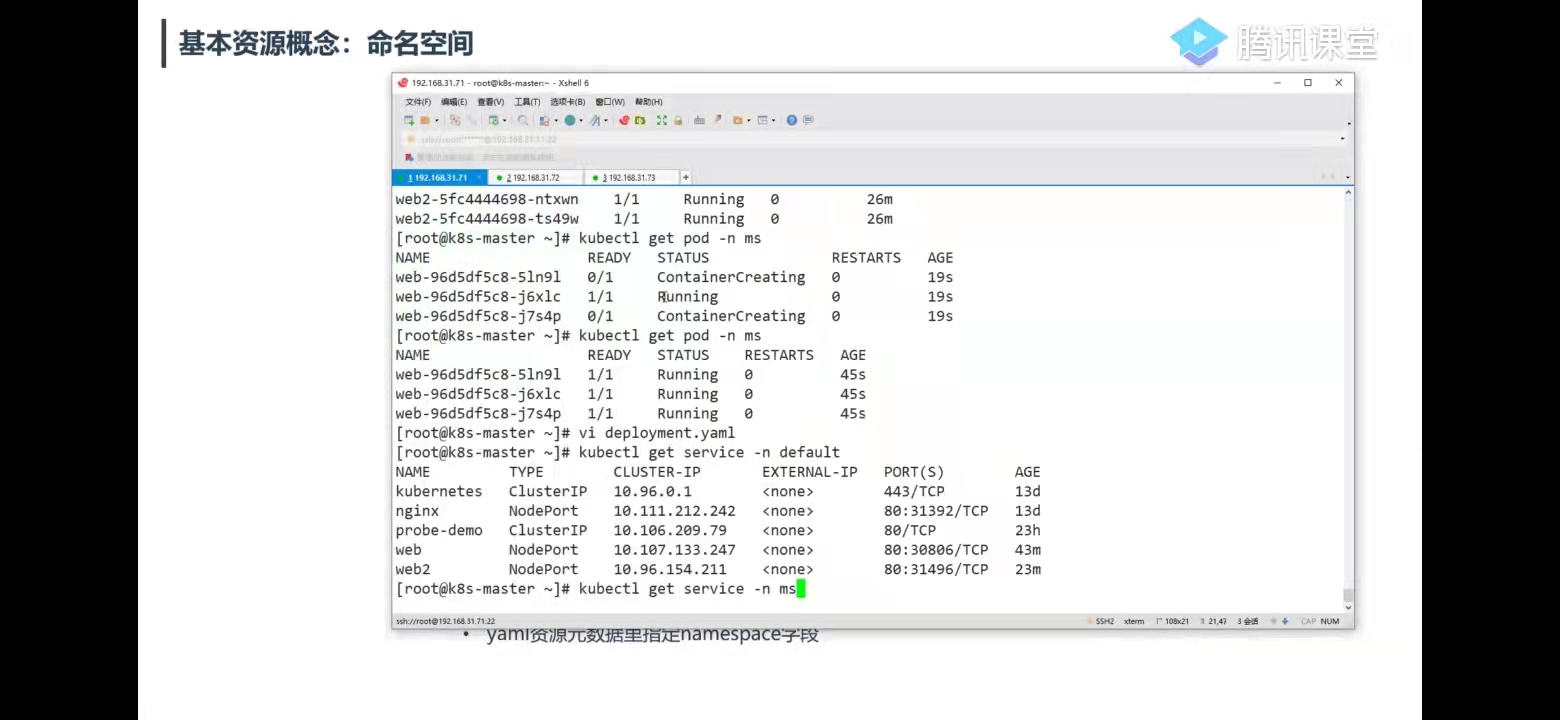Open the 选项卡(B) menu
This screenshot has width=1560, height=720.
point(567,102)
